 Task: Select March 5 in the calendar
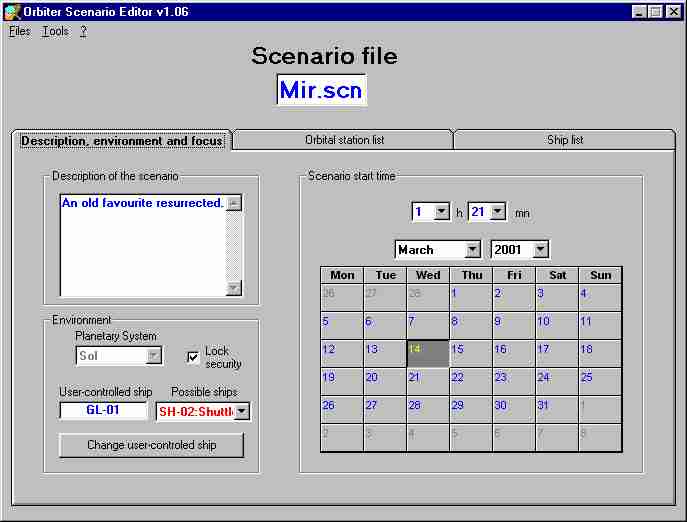coord(342,325)
